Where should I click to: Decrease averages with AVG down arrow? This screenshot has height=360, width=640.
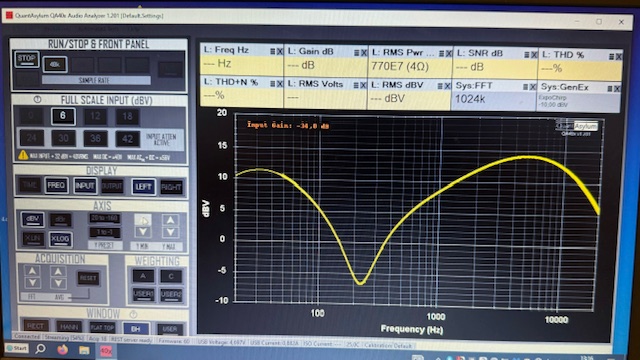pos(58,283)
